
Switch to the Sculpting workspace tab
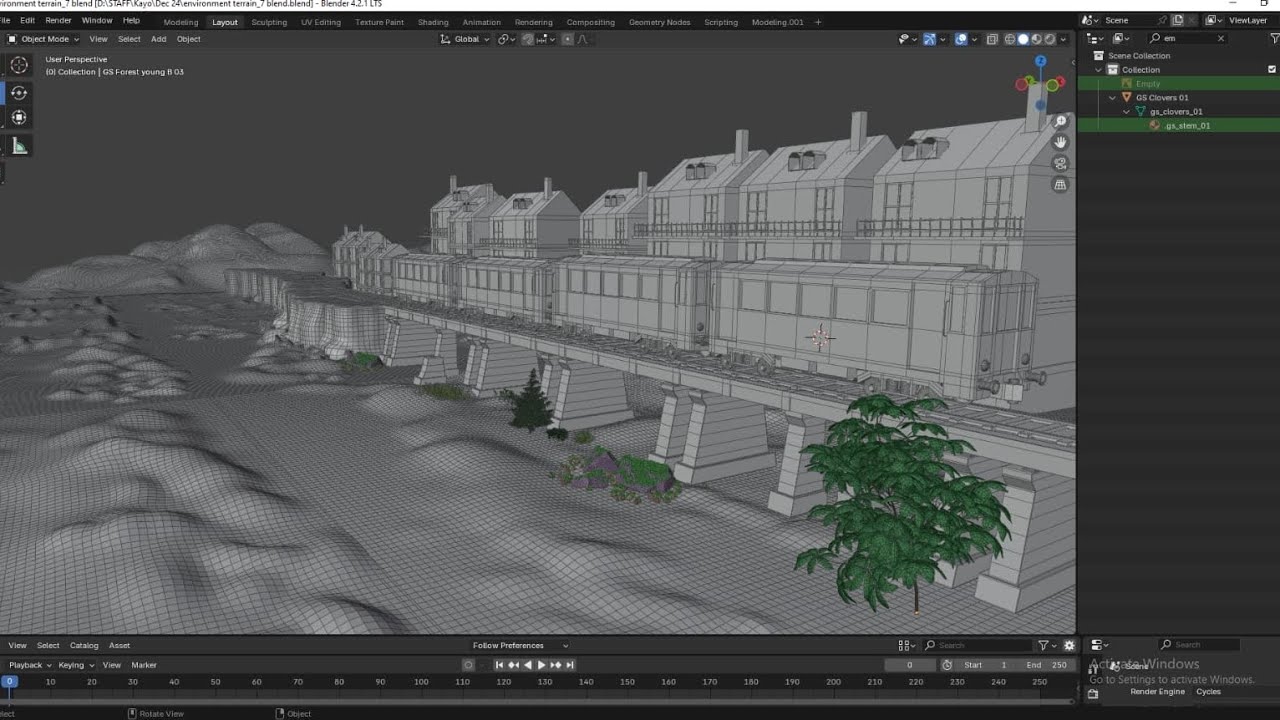[x=269, y=22]
